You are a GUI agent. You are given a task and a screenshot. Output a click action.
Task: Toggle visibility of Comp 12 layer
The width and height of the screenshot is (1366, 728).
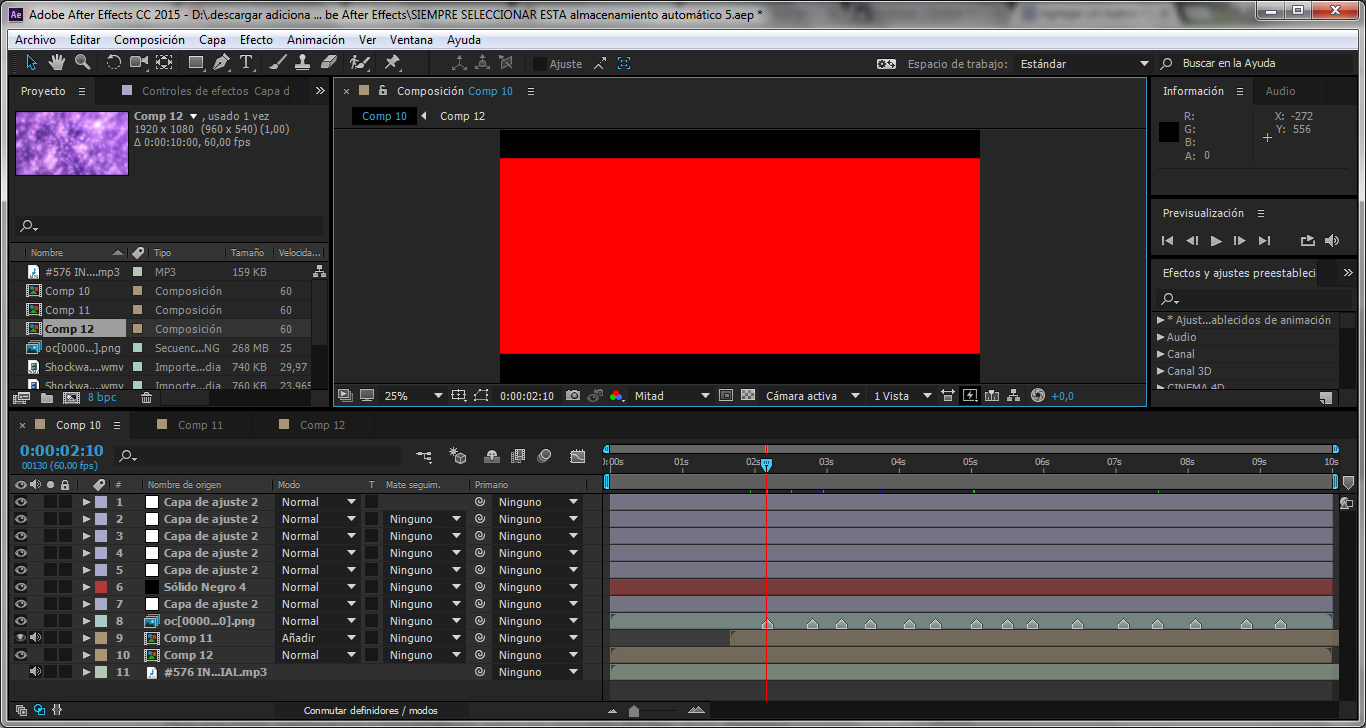click(x=21, y=655)
